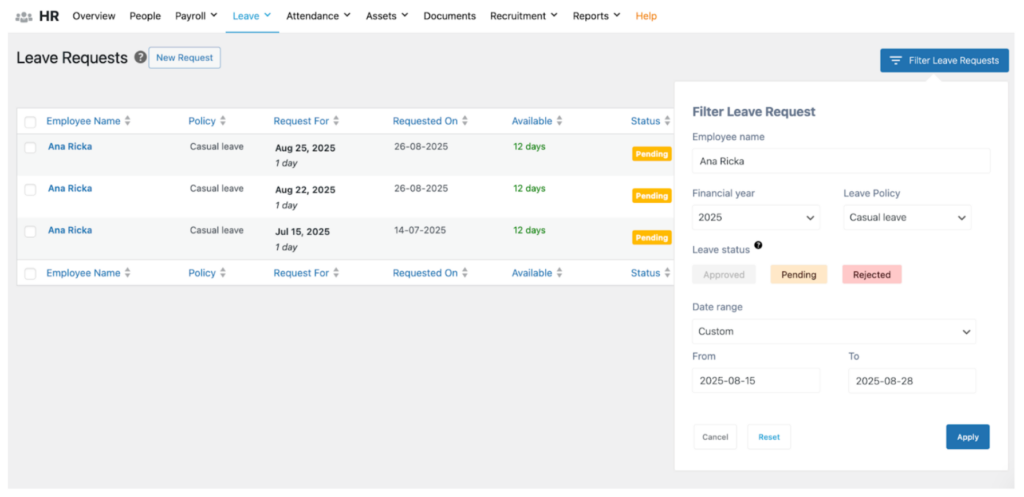Tick the Jul 15, 2025 request checkbox
The height and width of the screenshot is (497, 1024).
pyautogui.click(x=30, y=231)
